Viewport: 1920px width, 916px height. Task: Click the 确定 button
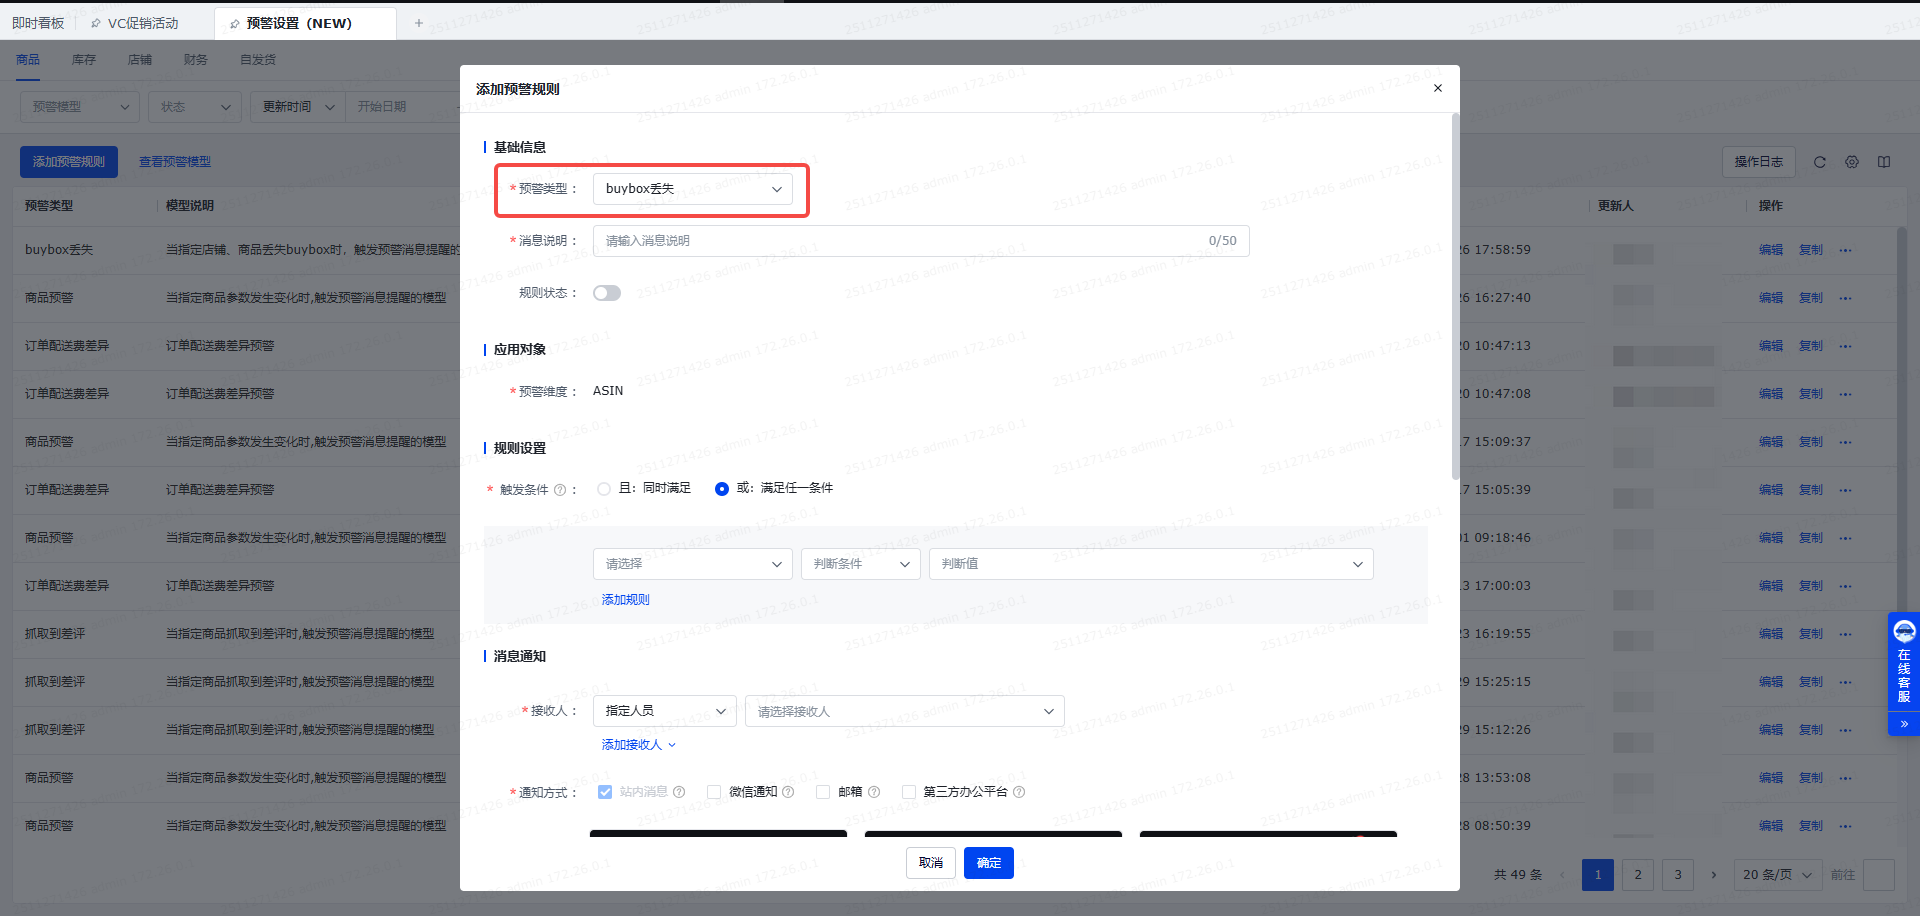point(989,863)
